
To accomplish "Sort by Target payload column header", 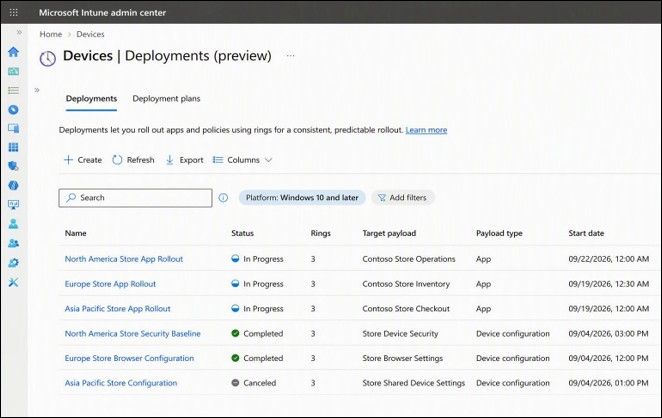I will tap(389, 233).
